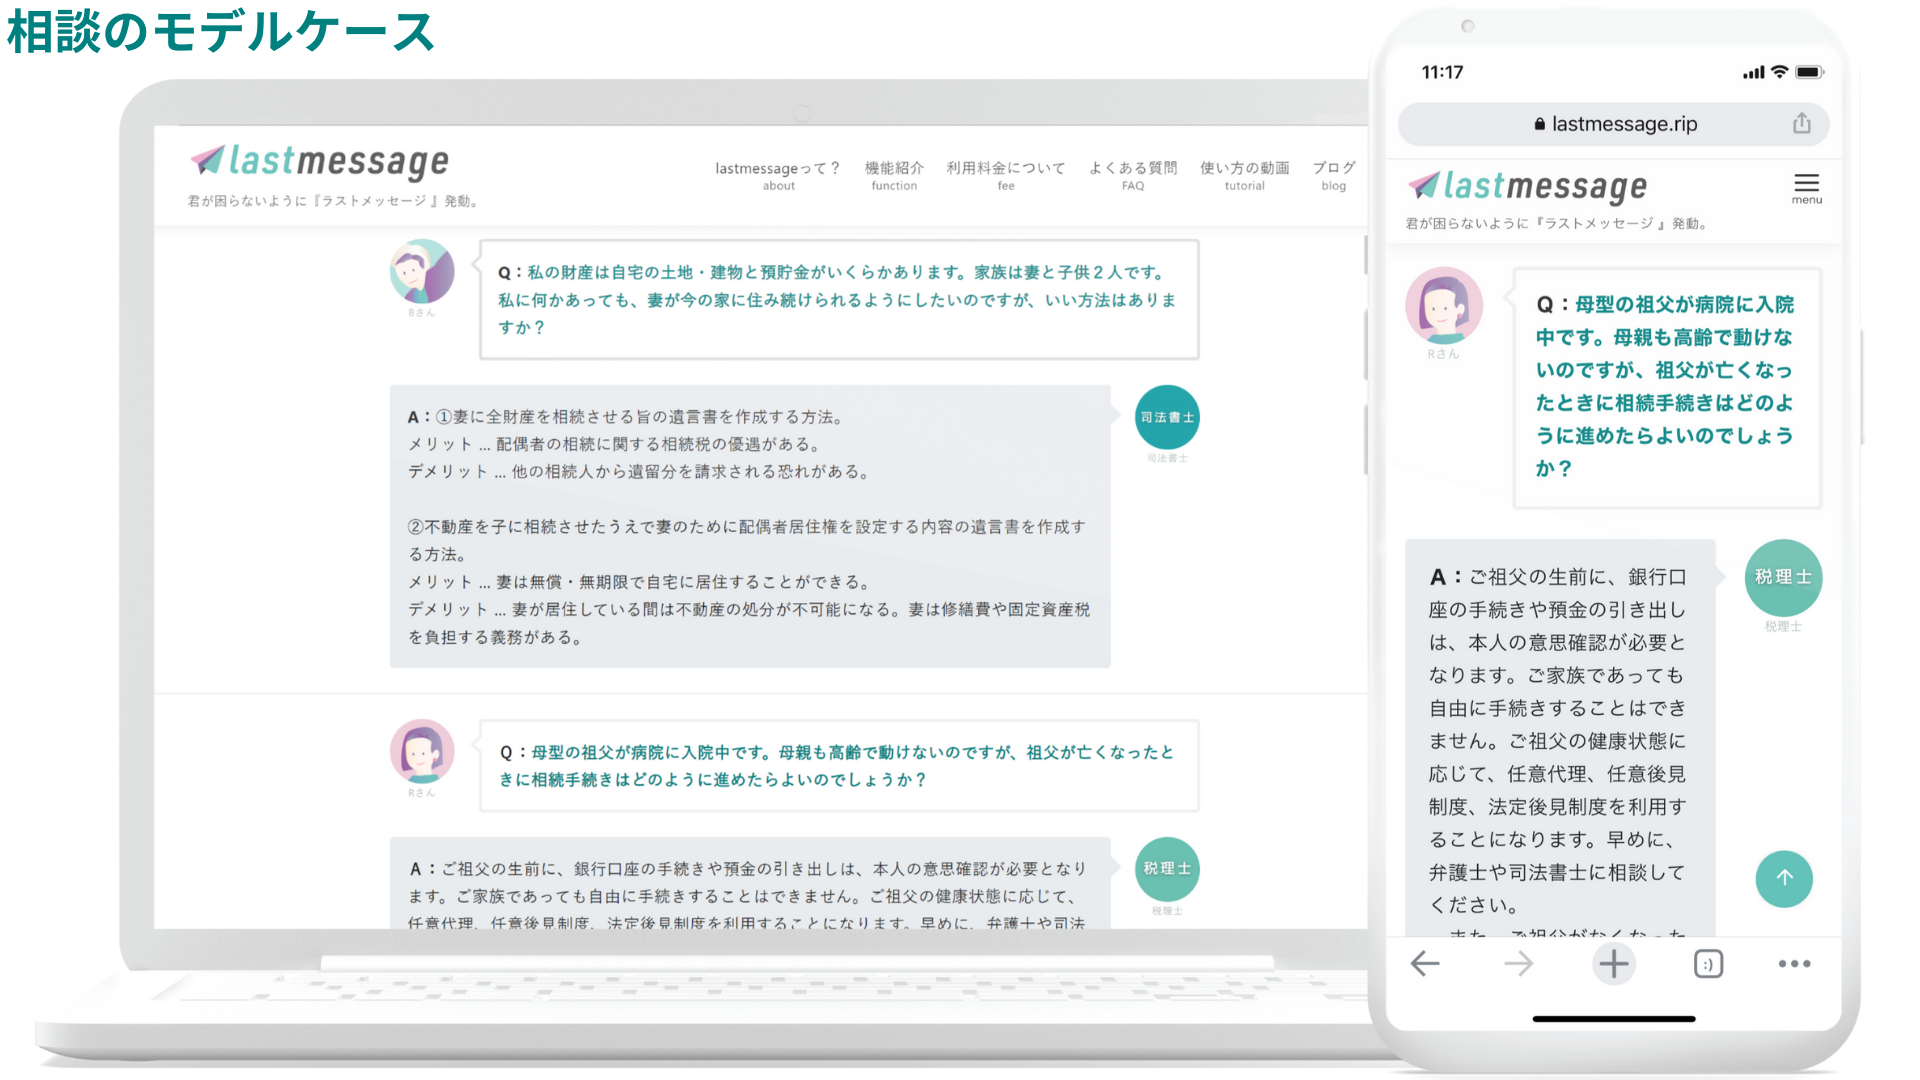Open the three-dots browser menu
Viewport: 1920px width, 1080px height.
1794,964
